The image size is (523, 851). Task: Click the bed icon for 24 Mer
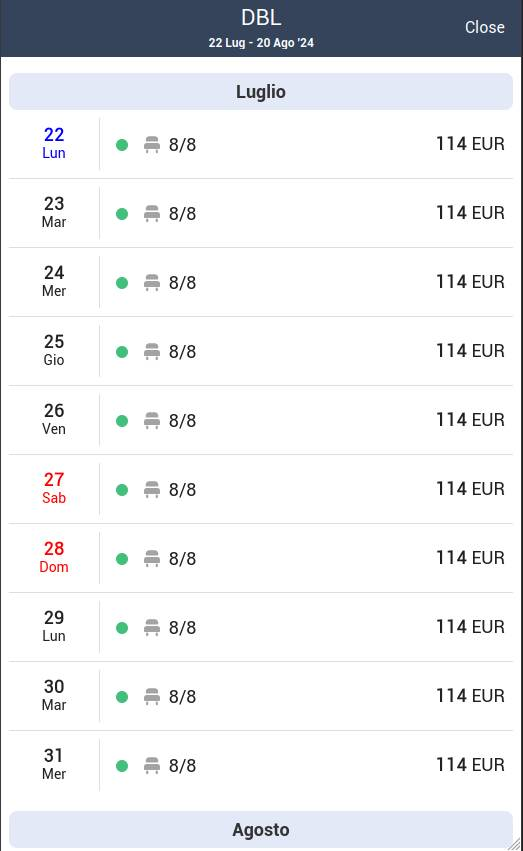coord(152,283)
